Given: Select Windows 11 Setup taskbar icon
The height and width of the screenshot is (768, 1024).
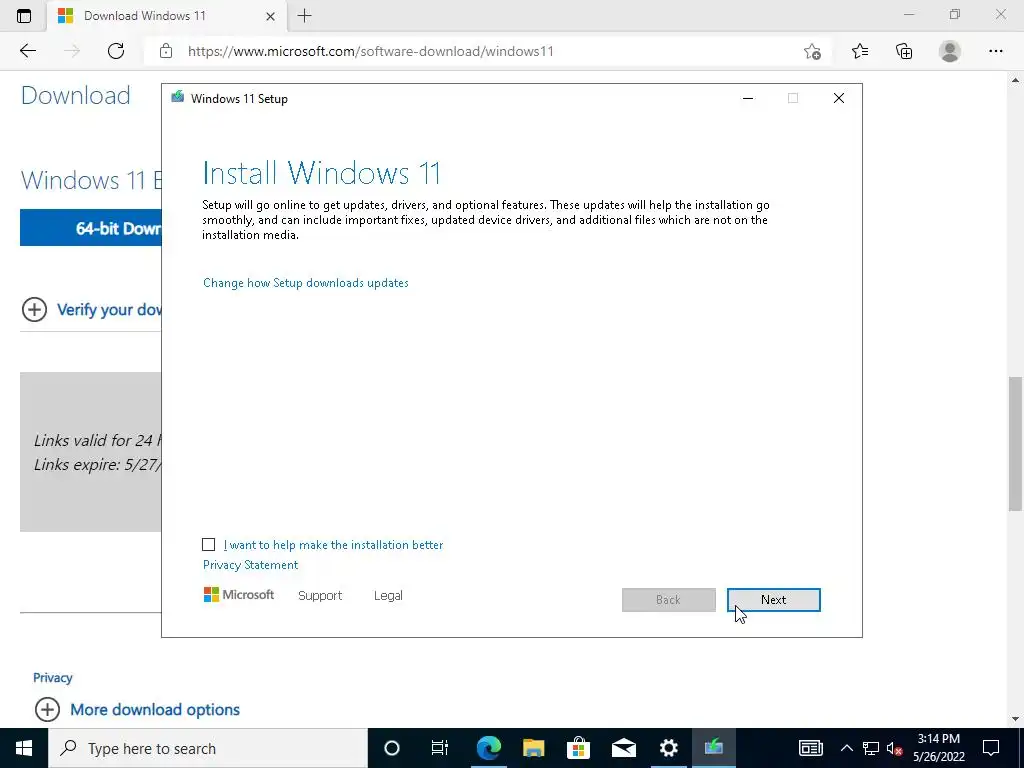Looking at the screenshot, I should click(x=714, y=748).
